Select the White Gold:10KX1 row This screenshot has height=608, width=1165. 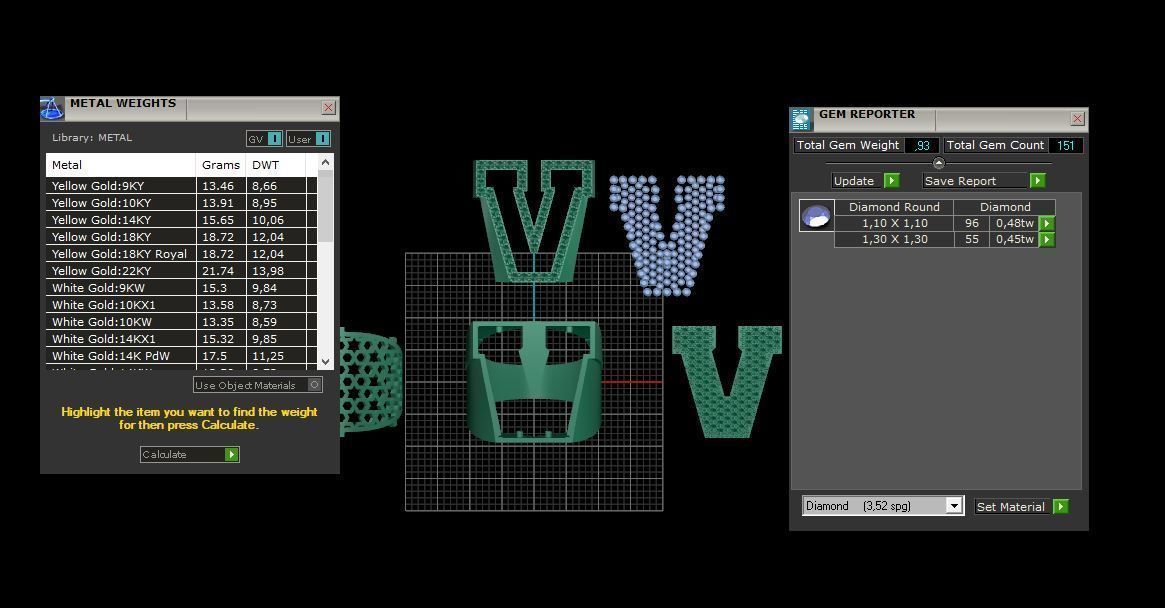[181, 305]
